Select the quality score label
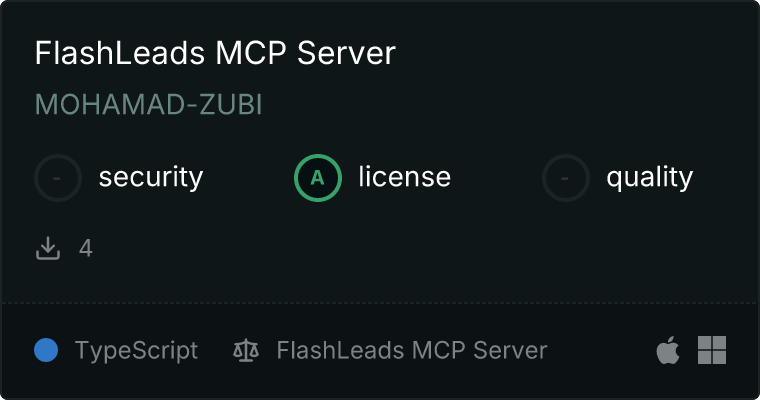This screenshot has width=760, height=400. tap(649, 177)
